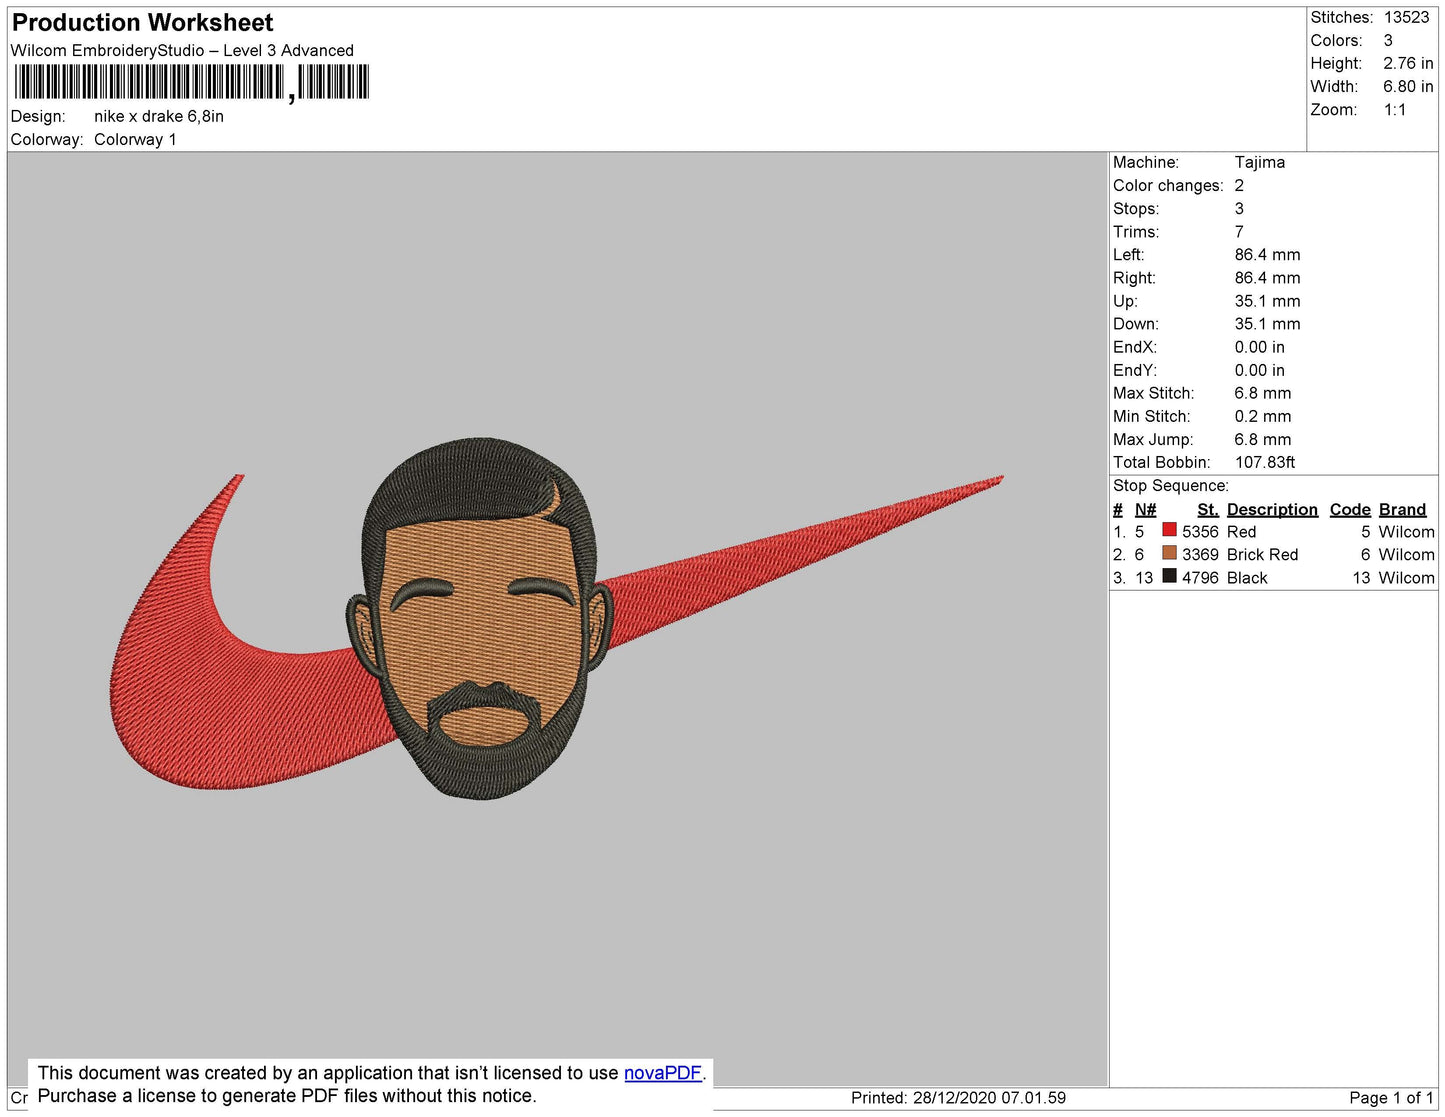The height and width of the screenshot is (1117, 1445).
Task: Click the 'Brick Red' description text
Action: (1262, 555)
